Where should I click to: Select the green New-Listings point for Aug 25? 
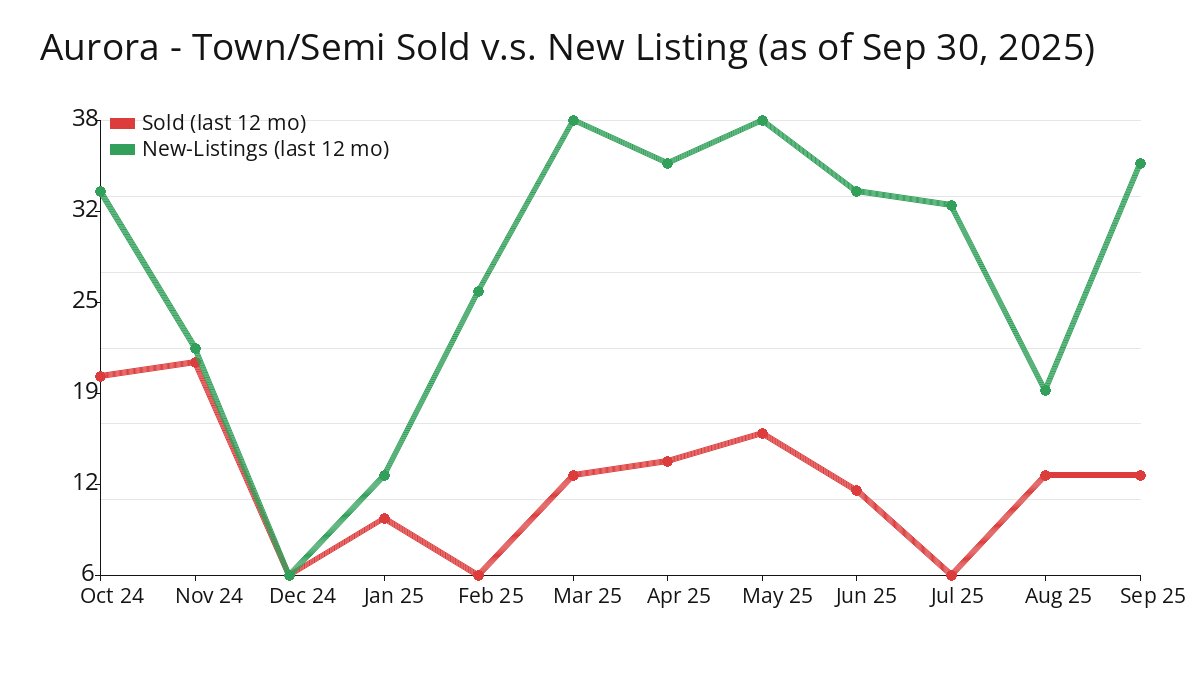click(x=1045, y=390)
